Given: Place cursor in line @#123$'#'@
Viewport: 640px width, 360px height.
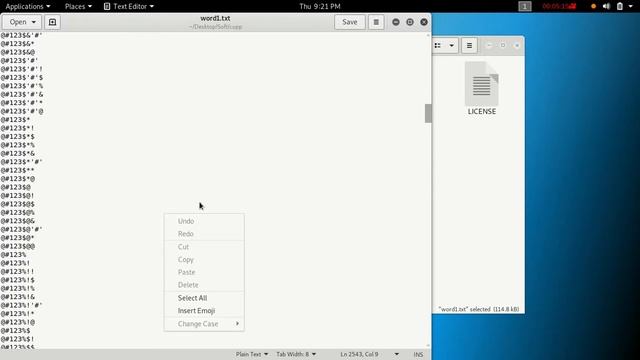Looking at the screenshot, I should point(22,111).
